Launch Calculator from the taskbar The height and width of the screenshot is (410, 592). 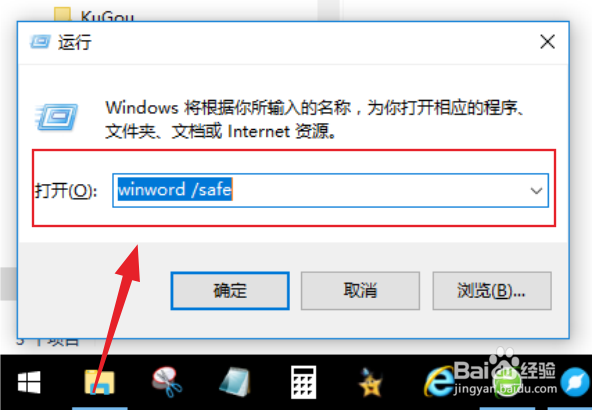tap(303, 382)
